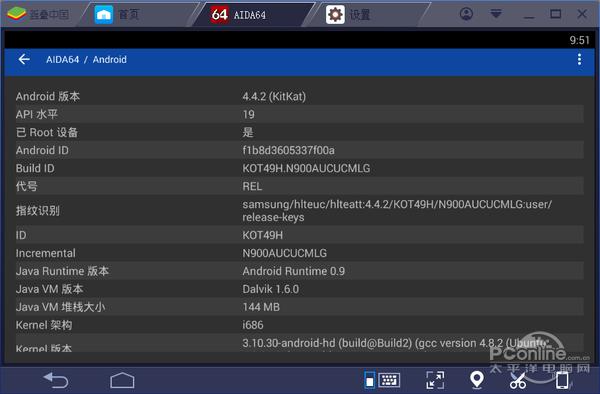Click the rotate device phone icon
Image resolution: width=600 pixels, height=394 pixels.
coord(562,380)
